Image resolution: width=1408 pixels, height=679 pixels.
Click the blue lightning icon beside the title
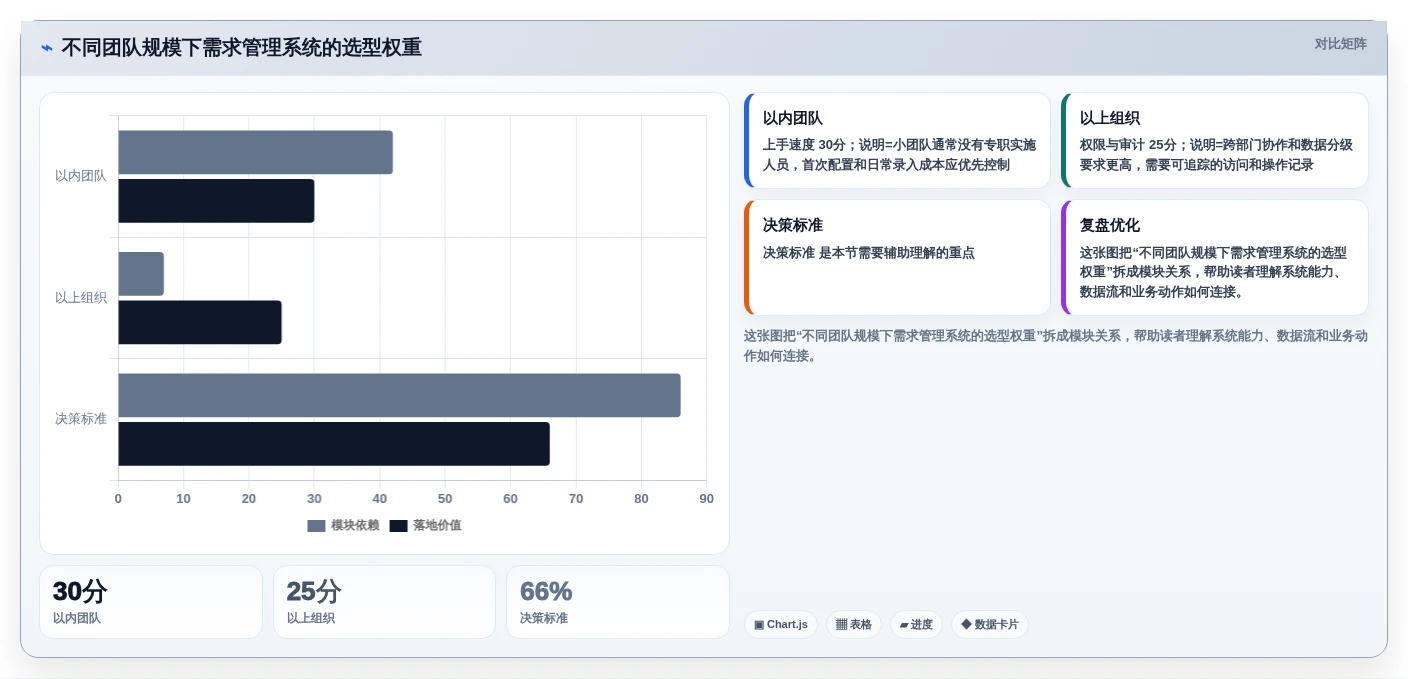point(47,48)
